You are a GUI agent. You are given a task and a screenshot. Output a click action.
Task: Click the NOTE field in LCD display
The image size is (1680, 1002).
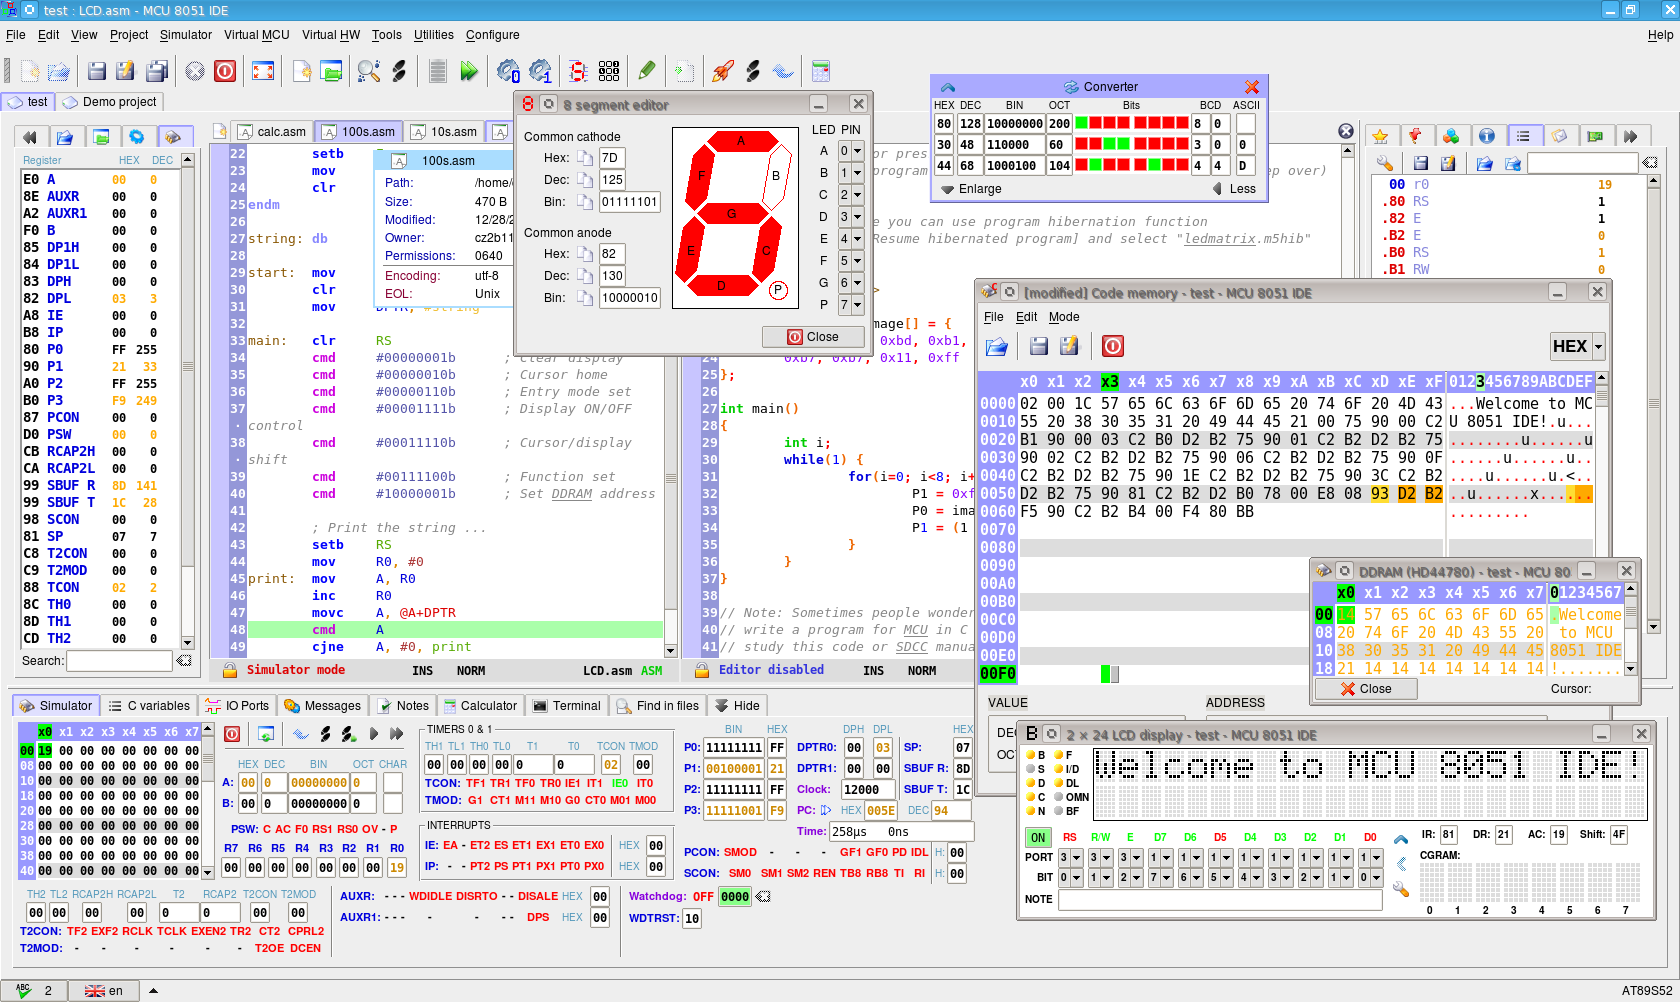pos(1220,899)
